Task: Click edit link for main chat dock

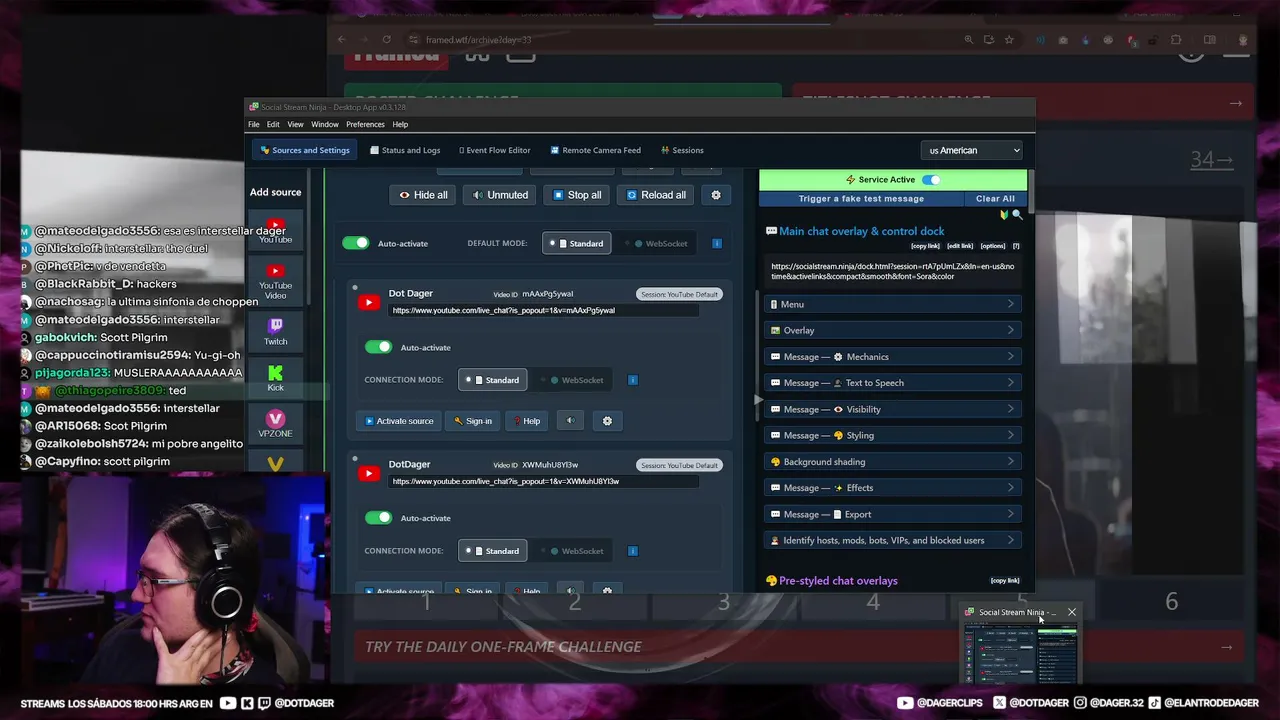Action: (960, 246)
